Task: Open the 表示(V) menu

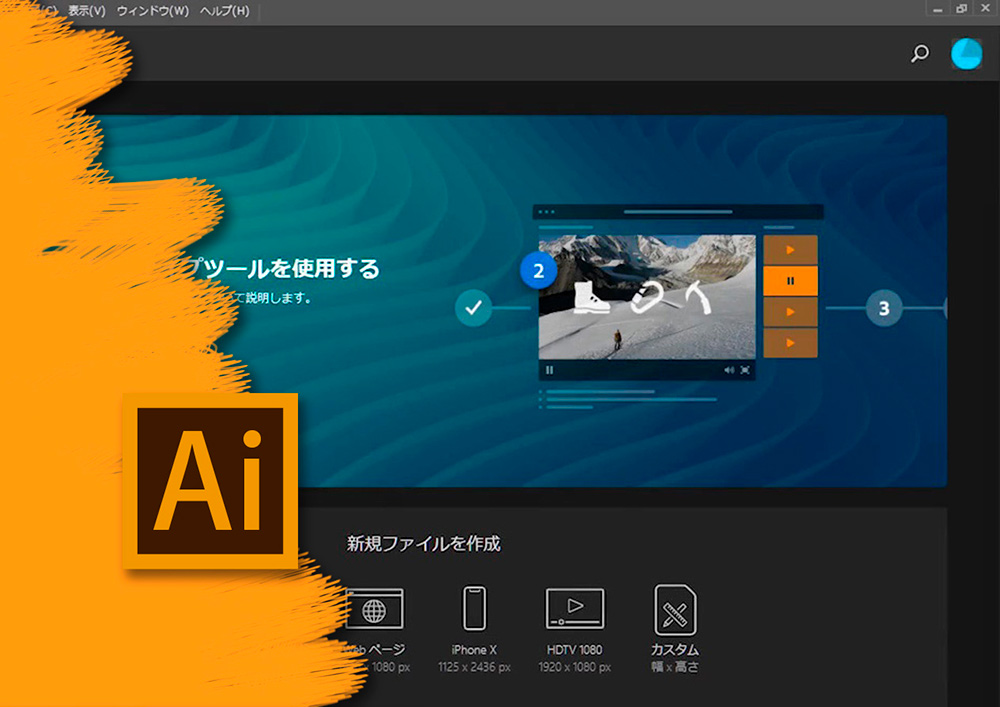Action: (87, 11)
